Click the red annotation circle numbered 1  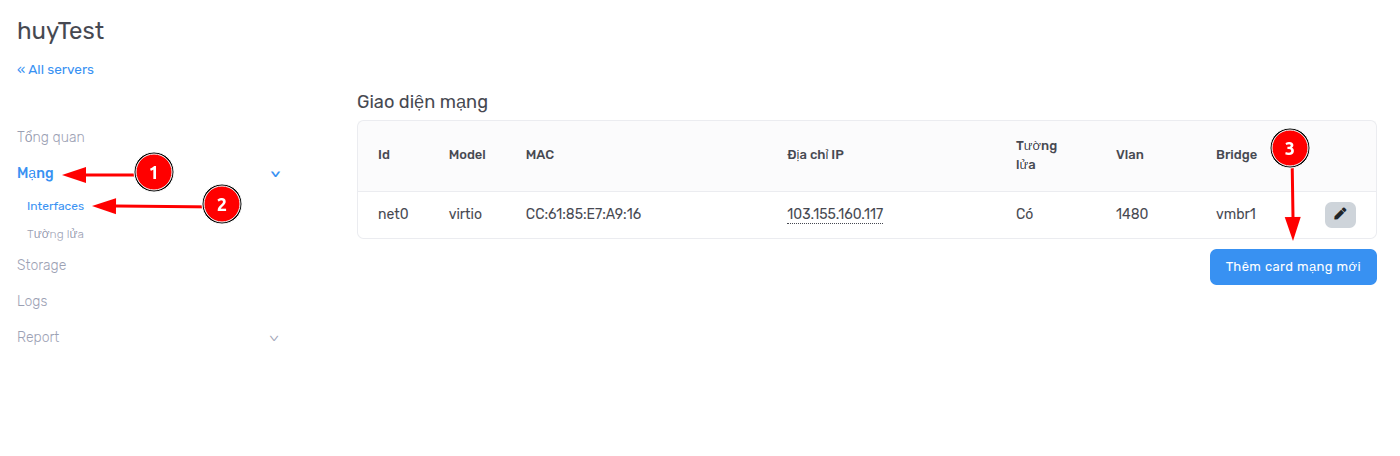coord(153,173)
